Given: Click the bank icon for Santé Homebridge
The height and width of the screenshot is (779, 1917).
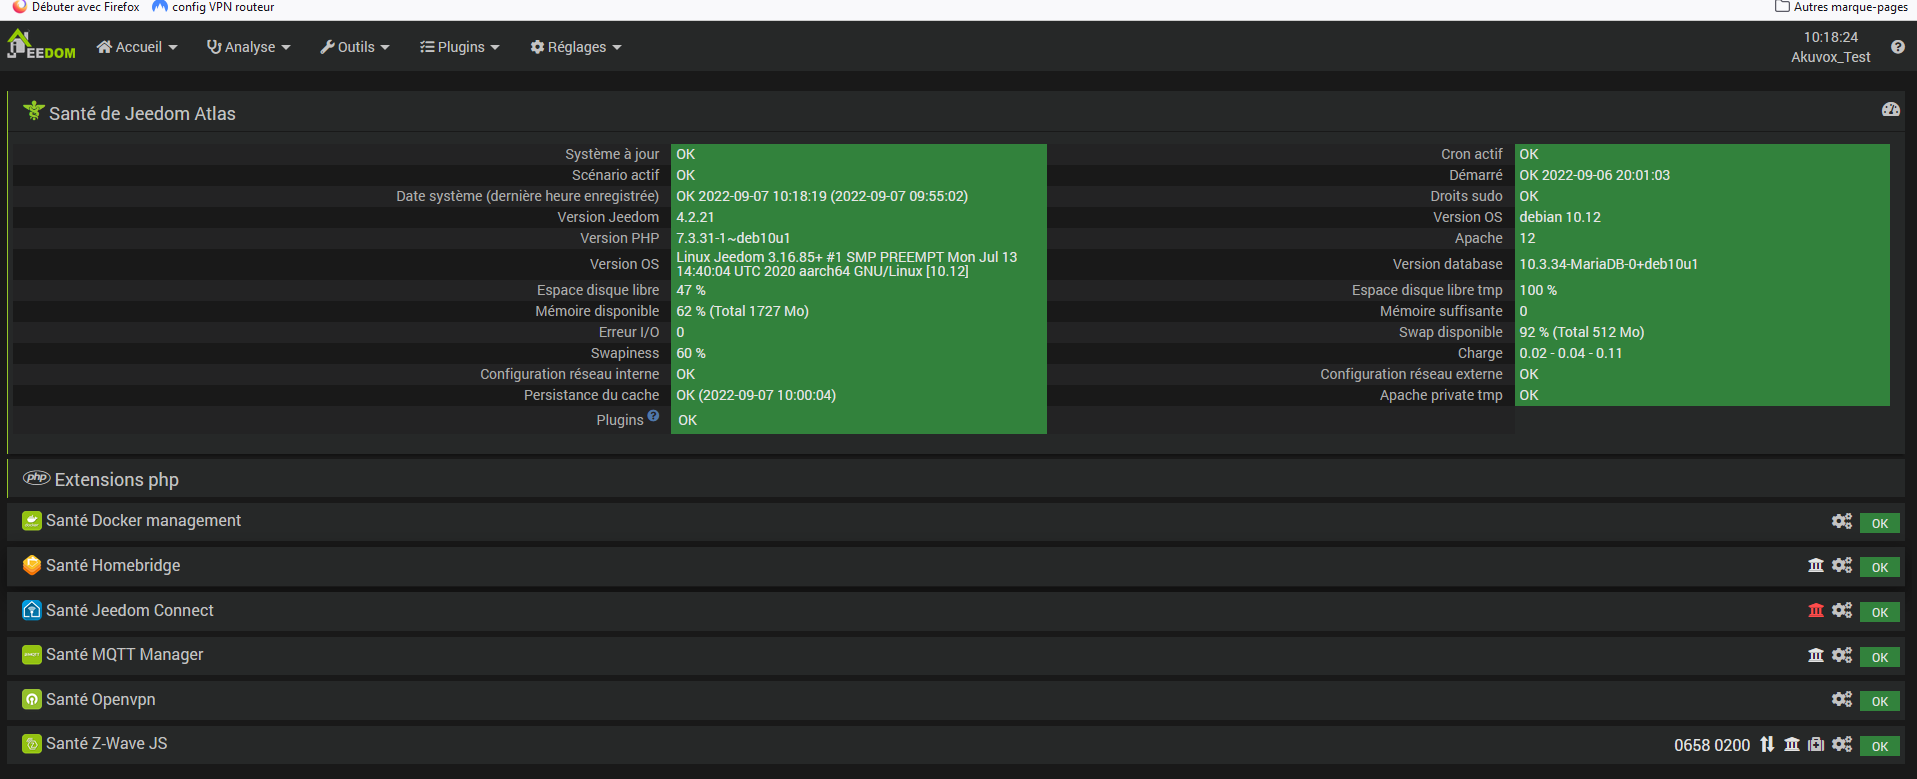Looking at the screenshot, I should point(1816,565).
